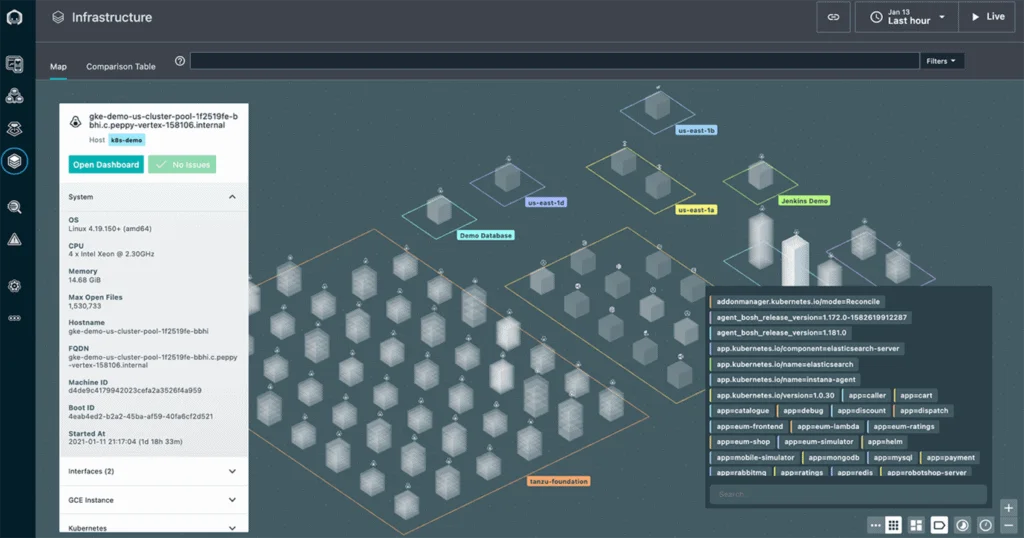The image size is (1024, 538).
Task: Select the app=mysql tag
Action: tap(892, 458)
